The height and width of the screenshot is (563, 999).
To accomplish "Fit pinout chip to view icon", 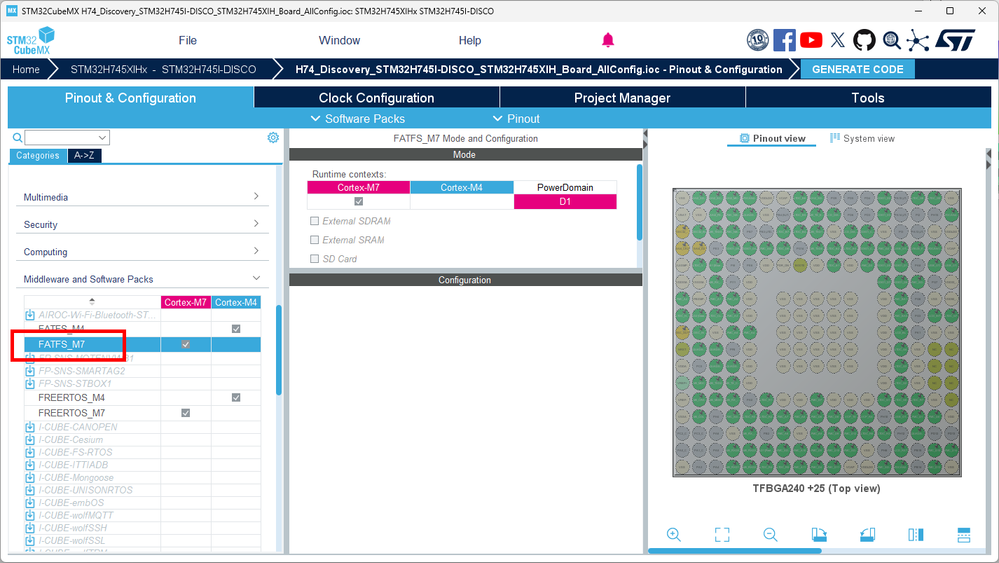I will (722, 534).
